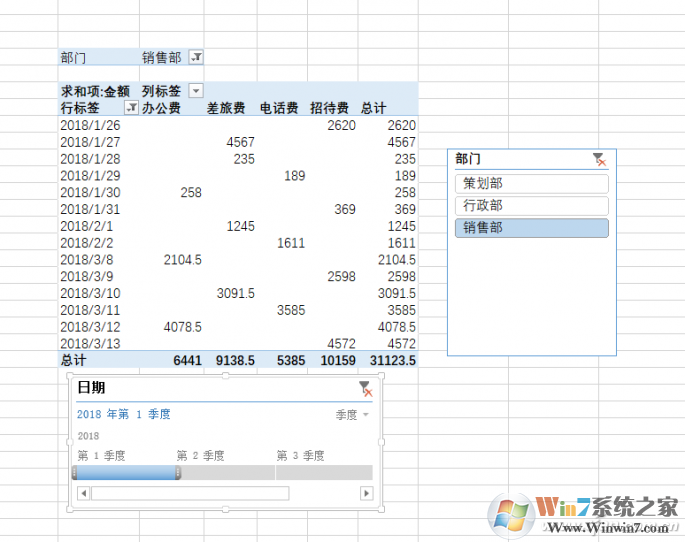This screenshot has height=542, width=685.
Task: Open the 列标签 column labels dropdown
Action: [x=196, y=91]
